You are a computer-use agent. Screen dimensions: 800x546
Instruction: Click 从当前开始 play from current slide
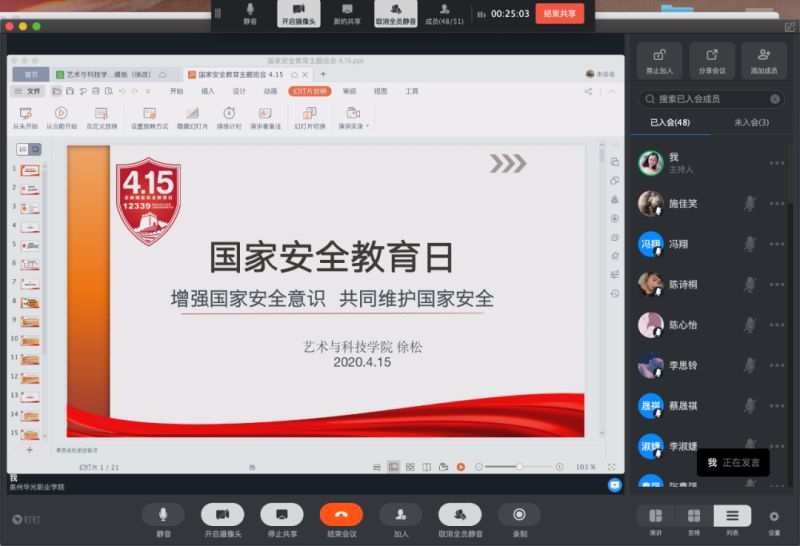tap(61, 118)
